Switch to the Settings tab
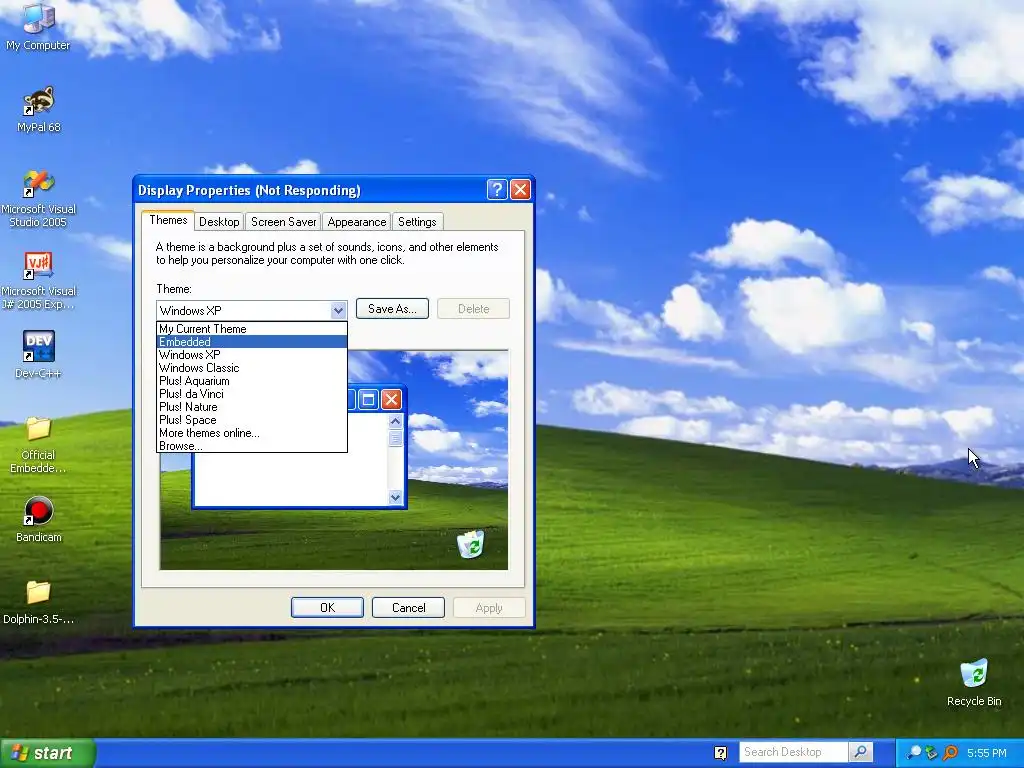This screenshot has height=768, width=1024. [x=417, y=222]
